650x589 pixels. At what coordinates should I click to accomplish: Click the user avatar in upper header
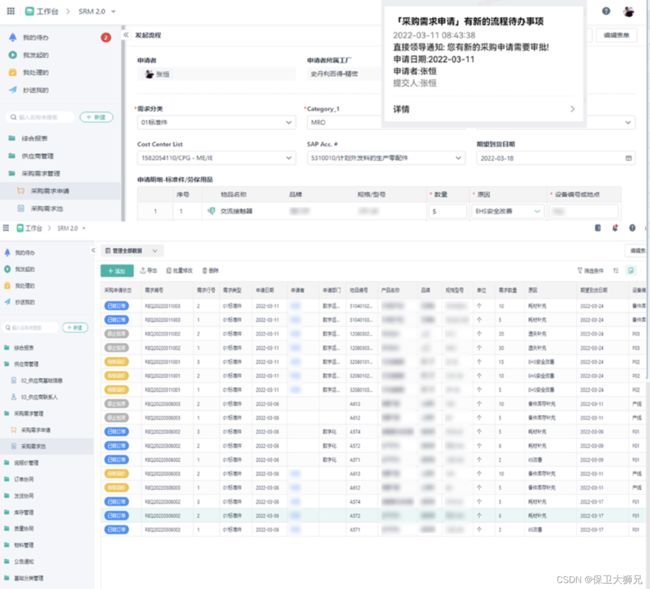tap(628, 12)
